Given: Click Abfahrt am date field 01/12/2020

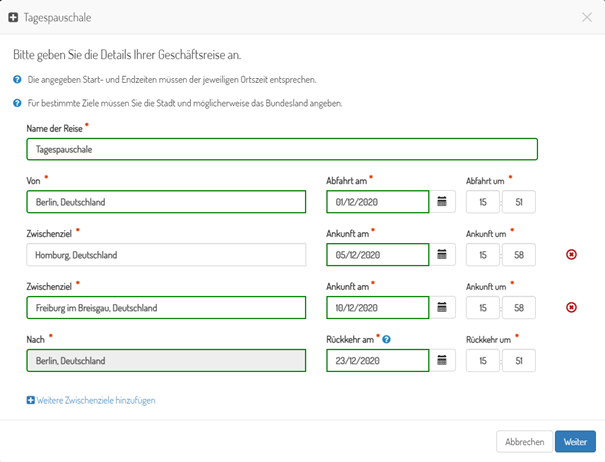Looking at the screenshot, I should [x=378, y=201].
